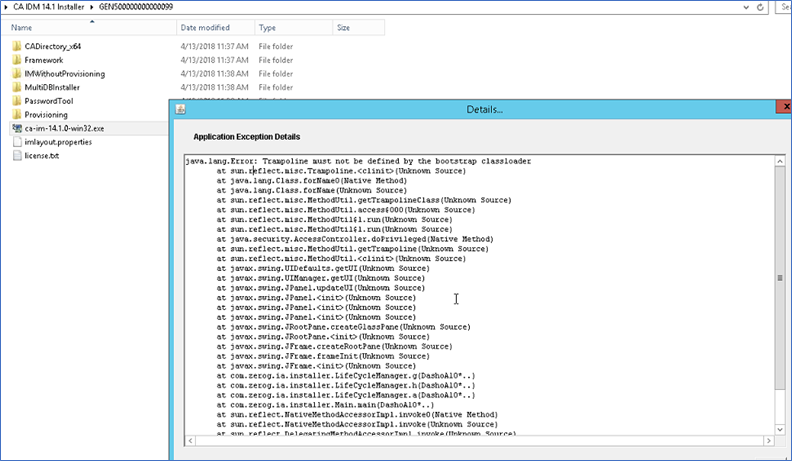
Task: Click the imlayout.properties file icon
Action: pos(17,142)
